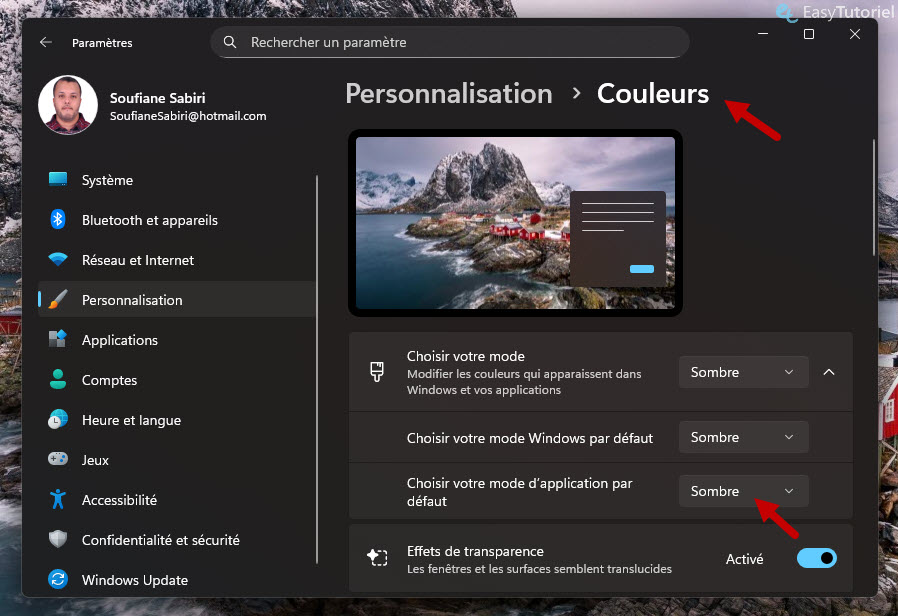This screenshot has width=898, height=616.
Task: Select the Personnalisation sidebar entry
Action: [131, 300]
